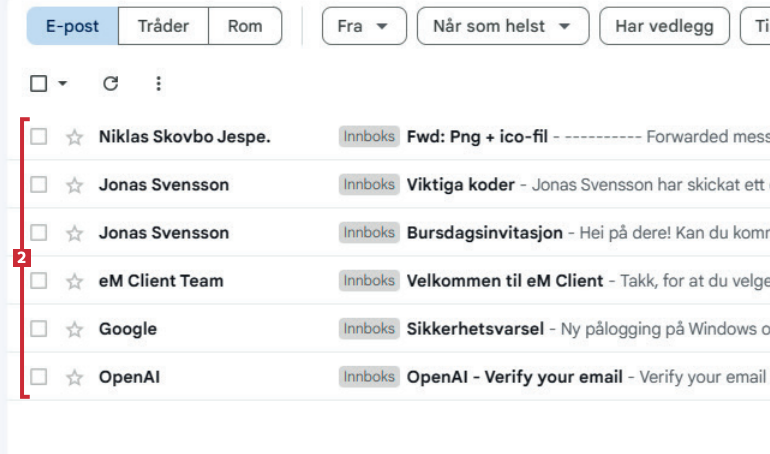Viewport: 770px width, 454px height.
Task: Star the Google Sikkerhetsvarsel email
Action: pos(74,329)
